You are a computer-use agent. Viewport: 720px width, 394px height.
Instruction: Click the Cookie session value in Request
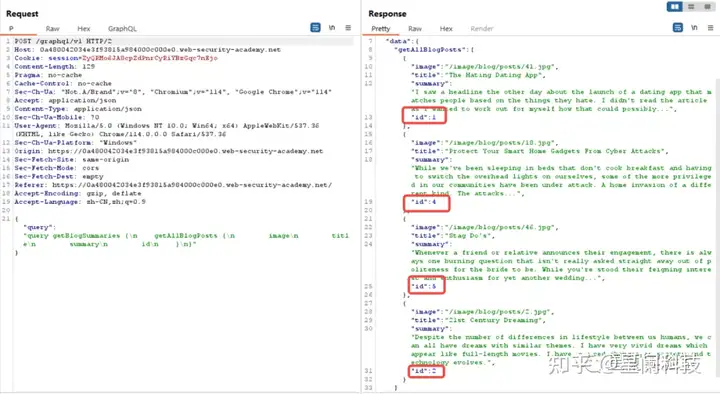click(150, 58)
